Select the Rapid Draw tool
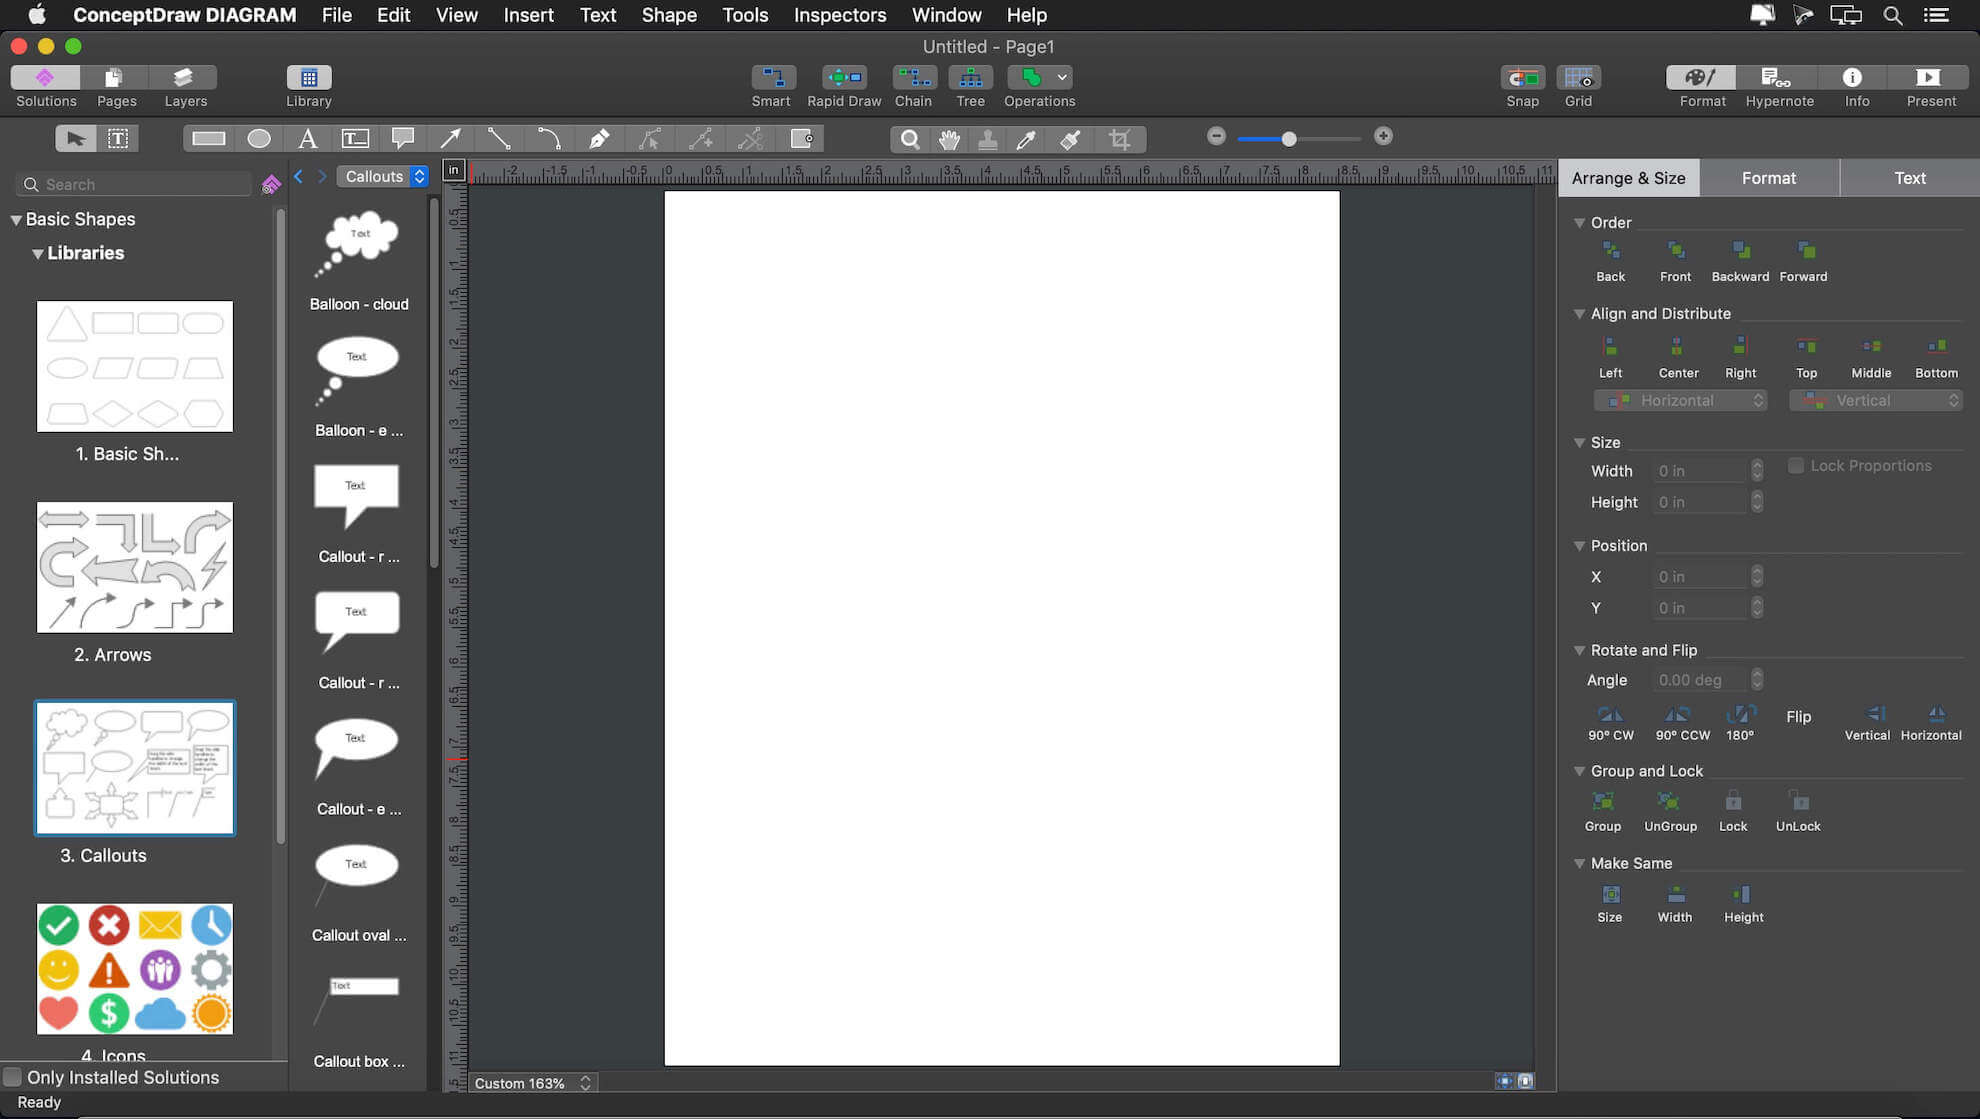This screenshot has width=1980, height=1119. coord(843,78)
